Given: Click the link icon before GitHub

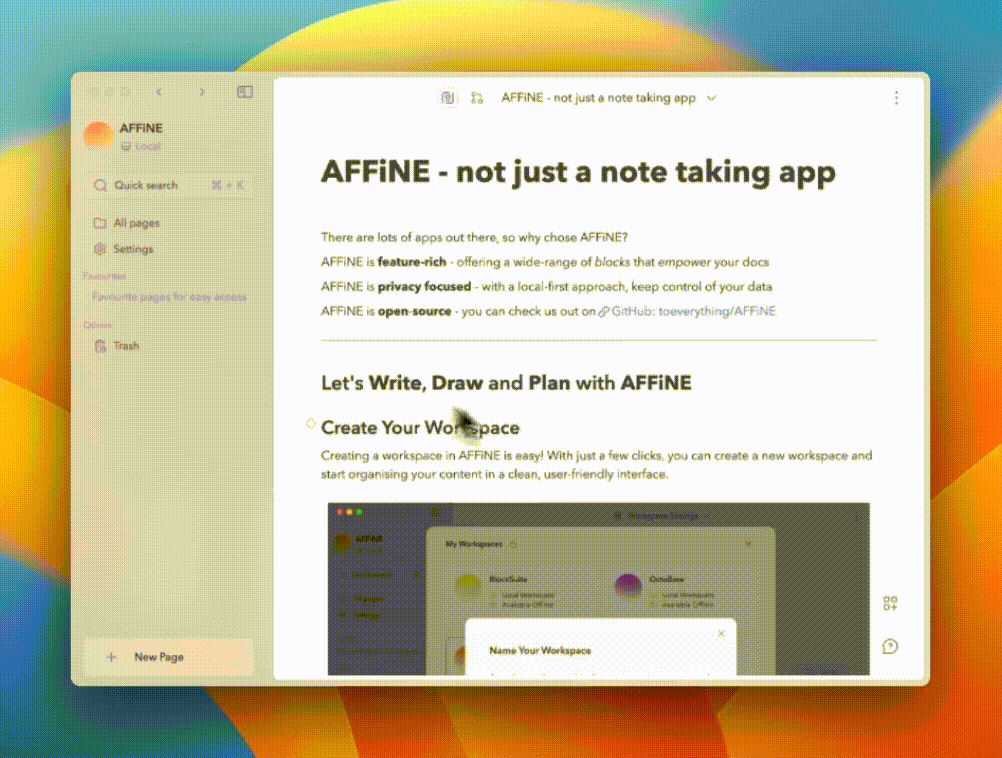Looking at the screenshot, I should 604,312.
